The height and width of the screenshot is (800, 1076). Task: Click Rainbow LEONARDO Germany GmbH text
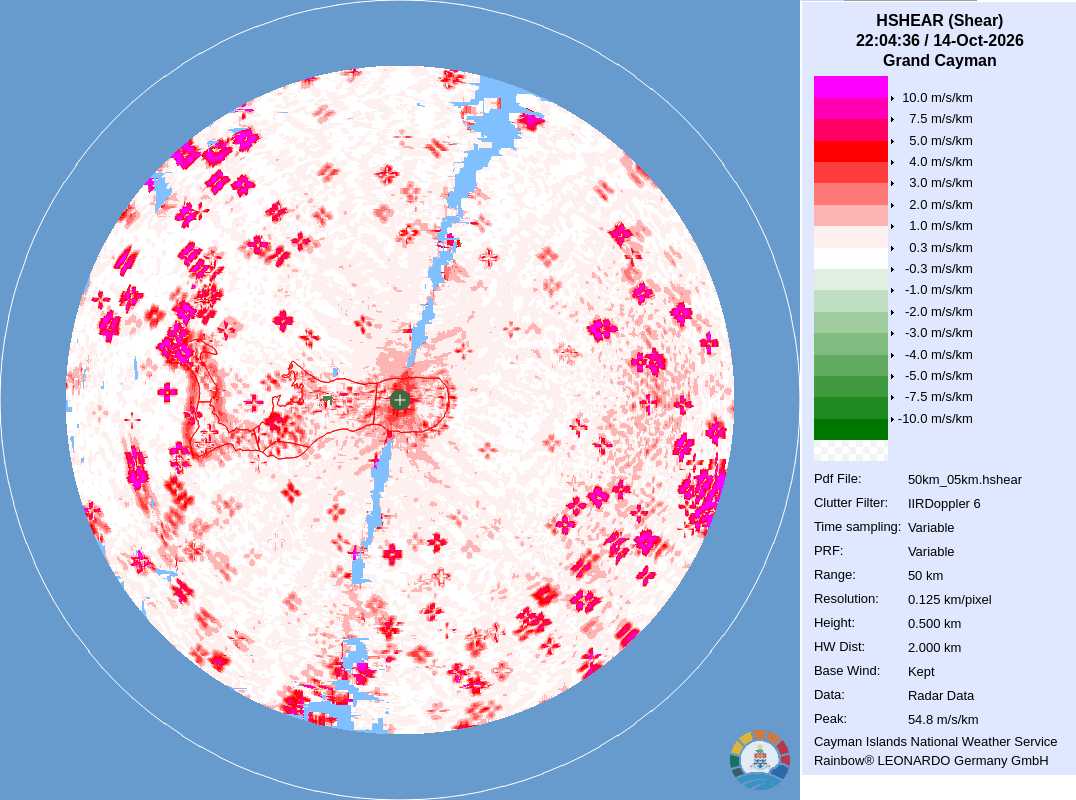point(931,761)
